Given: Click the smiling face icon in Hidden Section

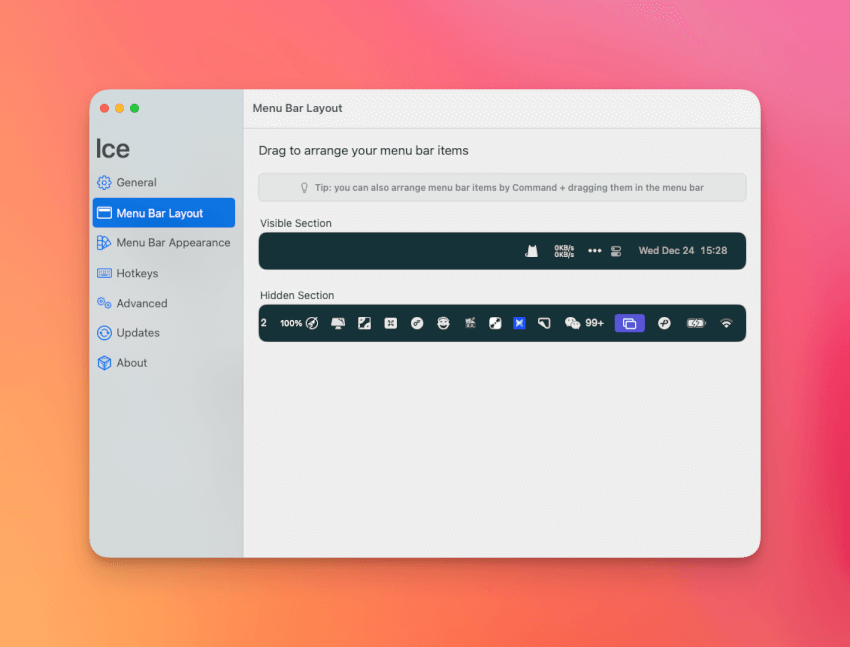Looking at the screenshot, I should coord(443,323).
